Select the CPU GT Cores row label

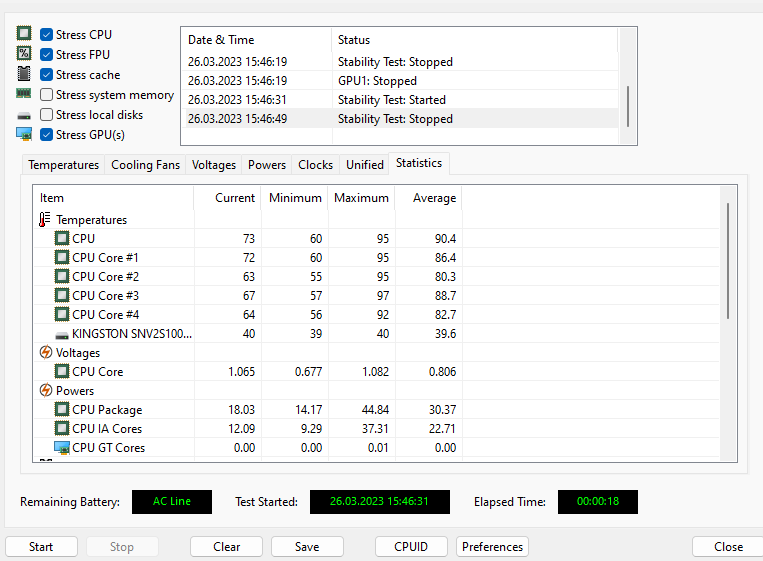[x=109, y=448]
